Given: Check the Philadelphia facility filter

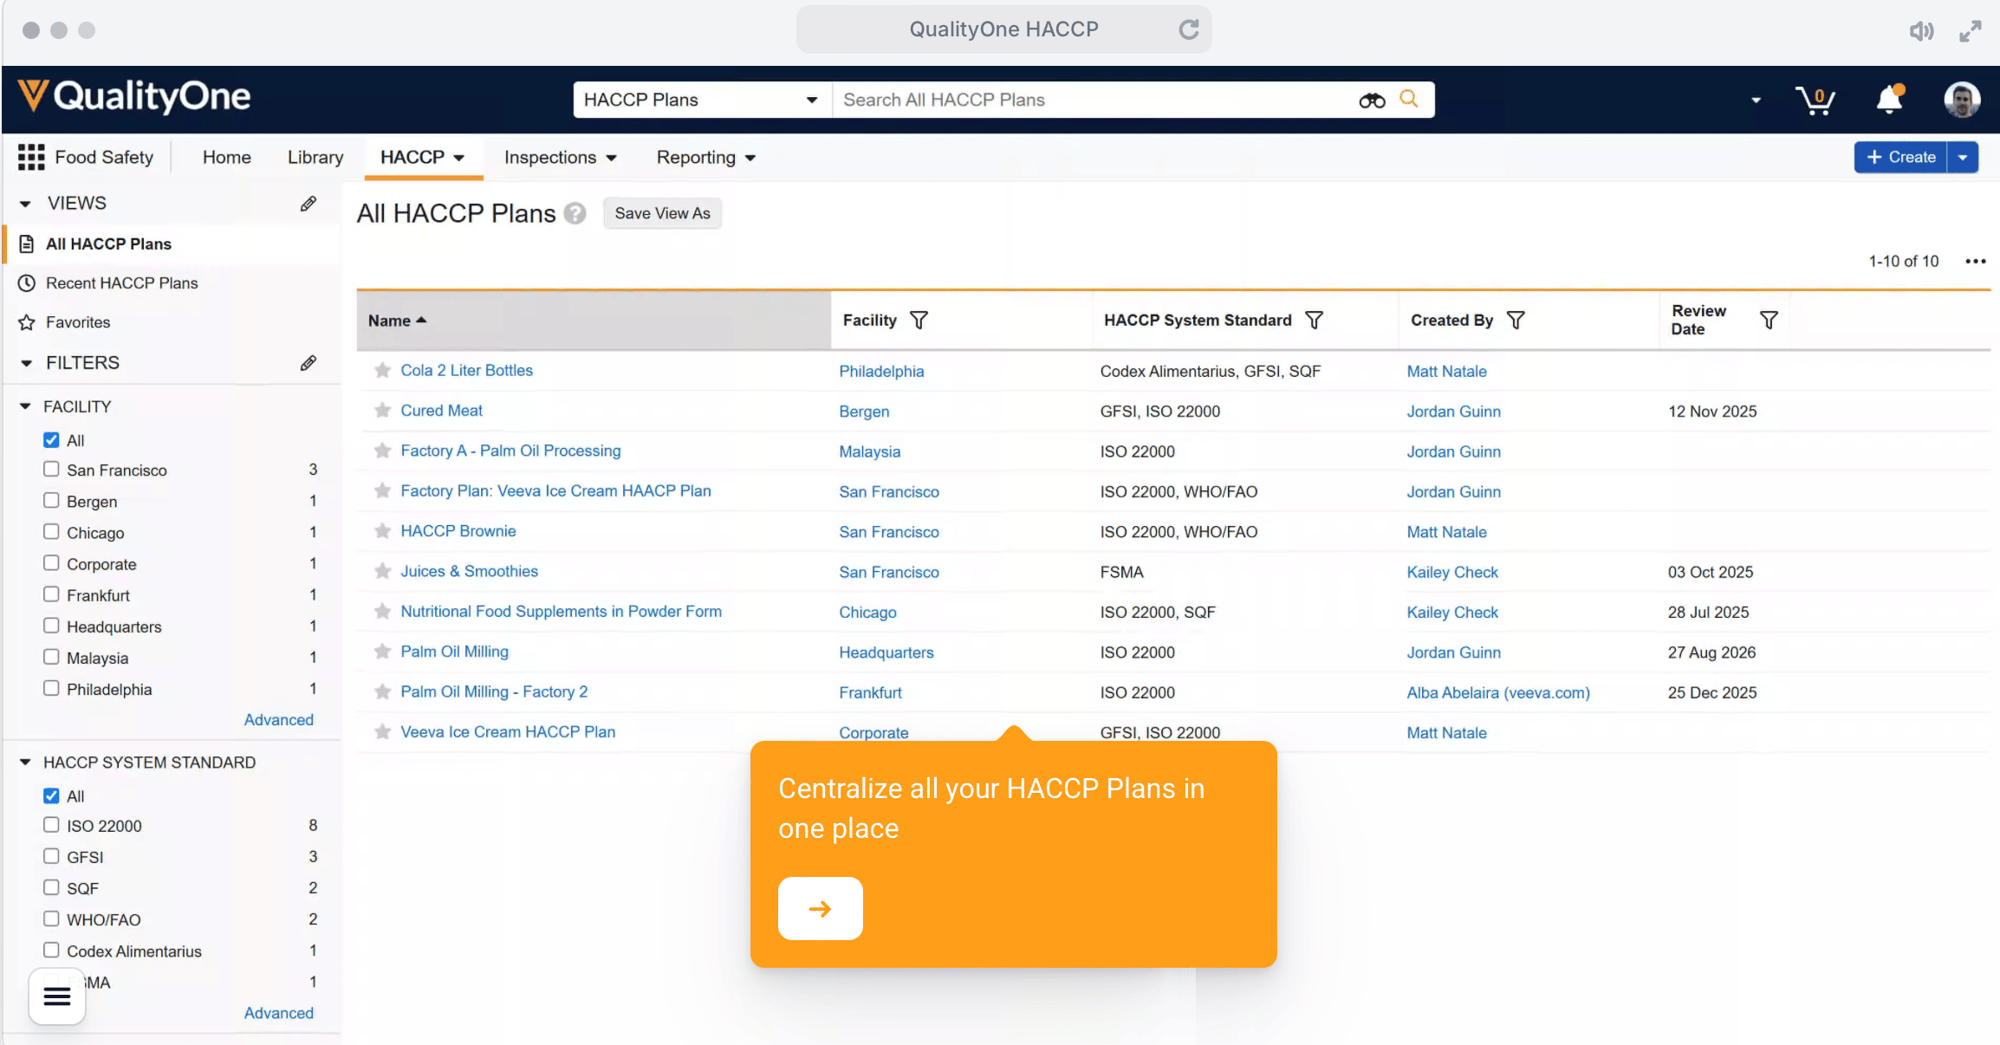Looking at the screenshot, I should (51, 688).
